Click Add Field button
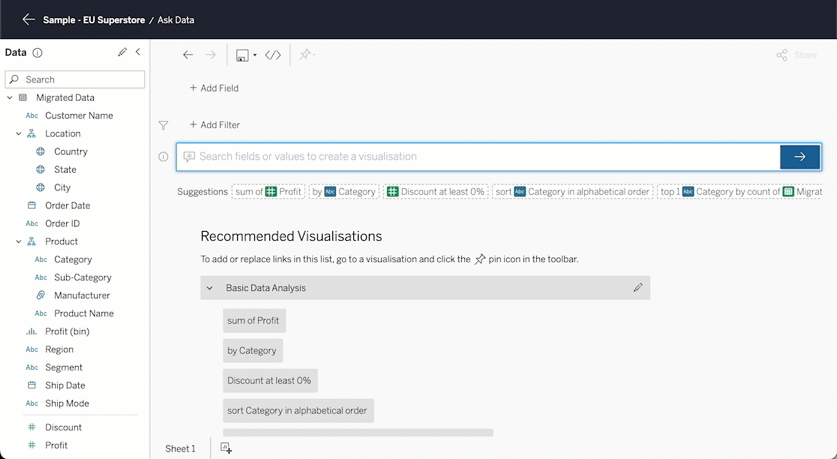Image resolution: width=837 pixels, height=459 pixels. point(214,88)
